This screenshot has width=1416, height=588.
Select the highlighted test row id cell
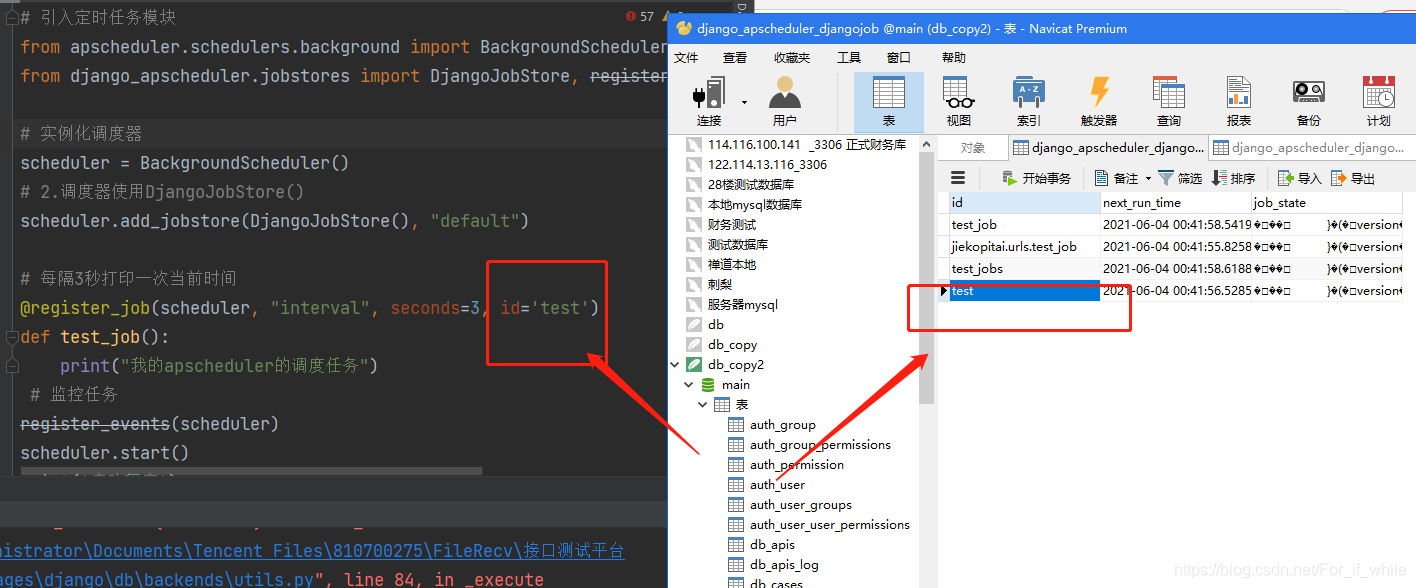coord(1024,291)
